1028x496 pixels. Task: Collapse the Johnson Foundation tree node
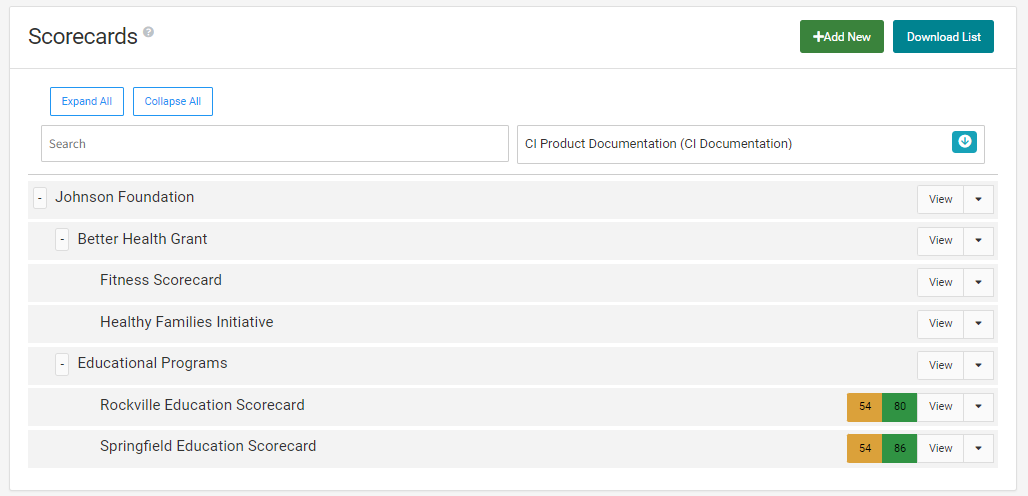pyautogui.click(x=40, y=198)
